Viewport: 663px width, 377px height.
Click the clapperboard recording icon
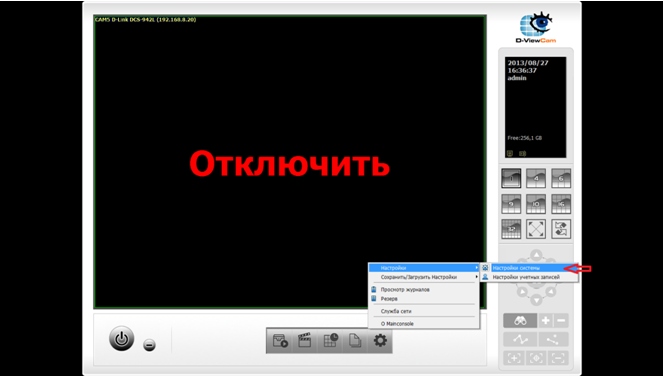click(304, 340)
